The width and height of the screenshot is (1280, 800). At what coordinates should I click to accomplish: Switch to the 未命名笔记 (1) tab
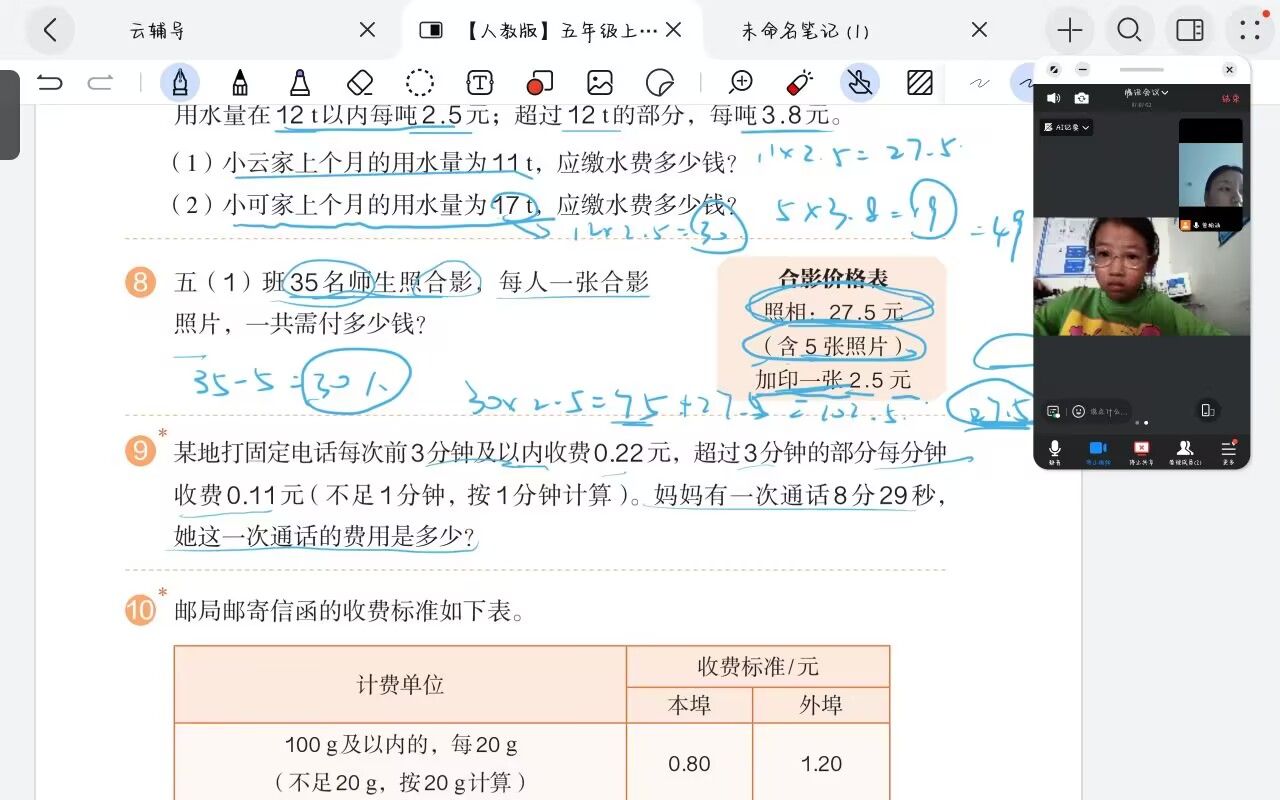tap(805, 31)
